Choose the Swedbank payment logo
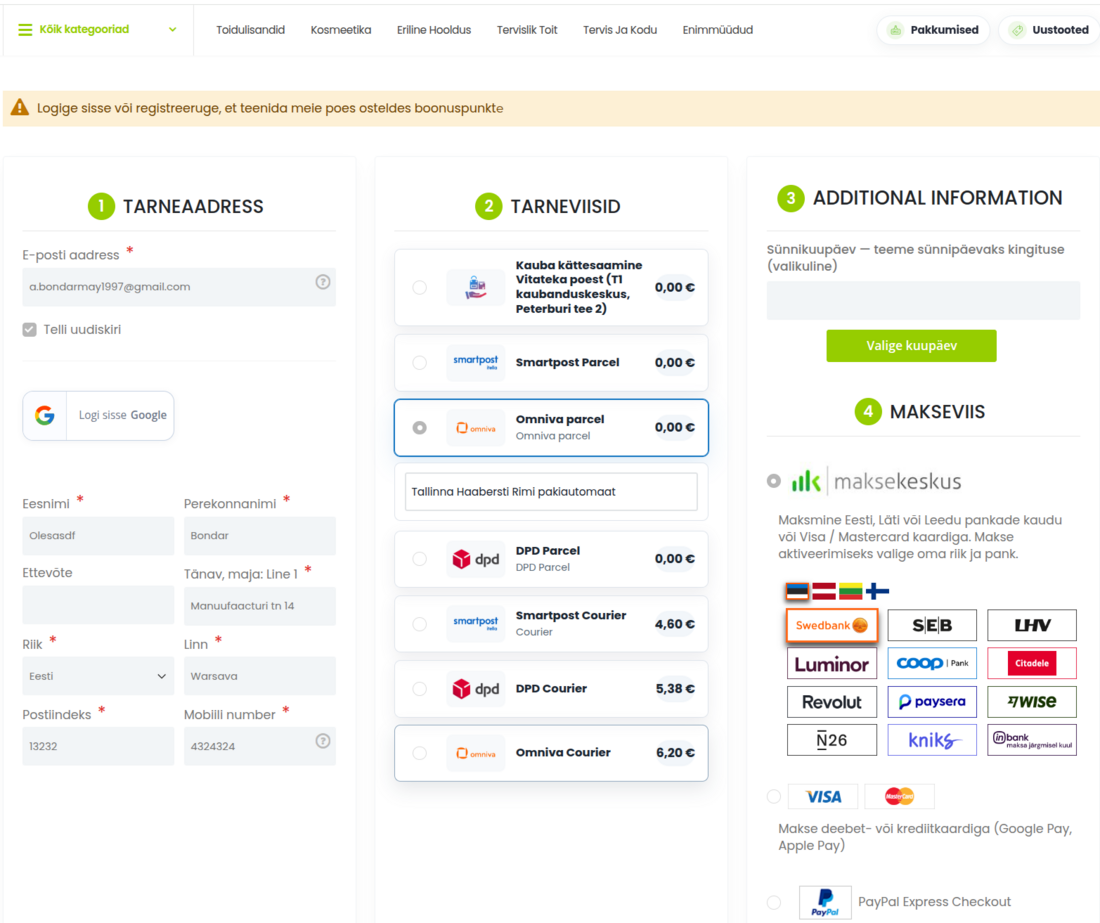Image resolution: width=1100 pixels, height=923 pixels. point(832,625)
